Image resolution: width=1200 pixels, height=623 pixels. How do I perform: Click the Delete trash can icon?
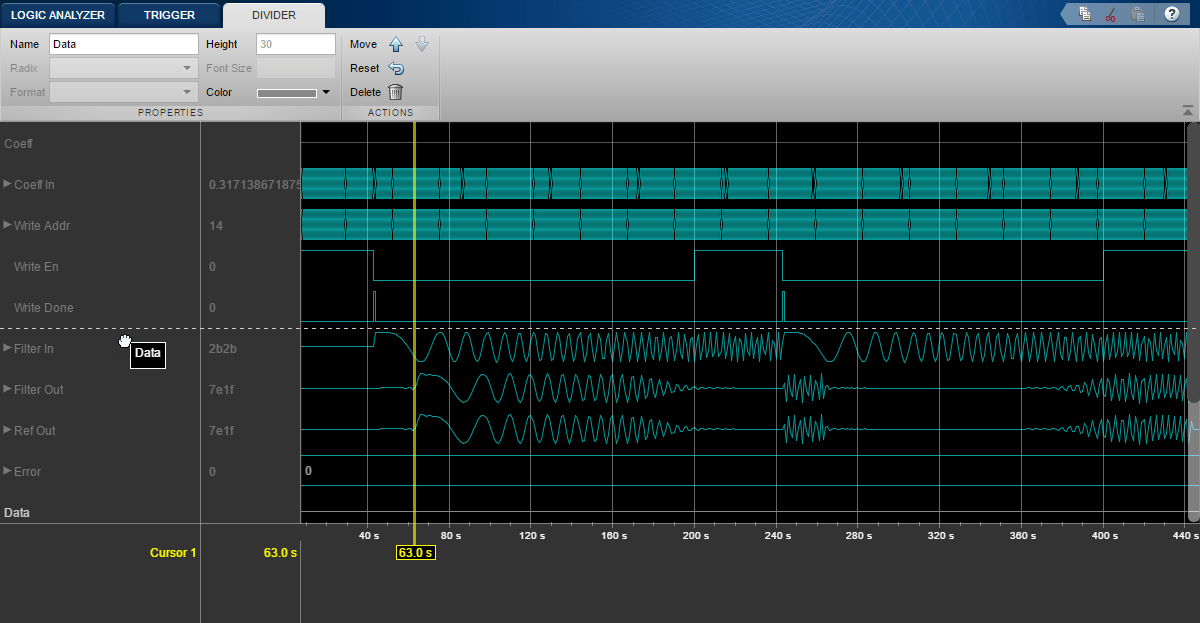click(396, 92)
